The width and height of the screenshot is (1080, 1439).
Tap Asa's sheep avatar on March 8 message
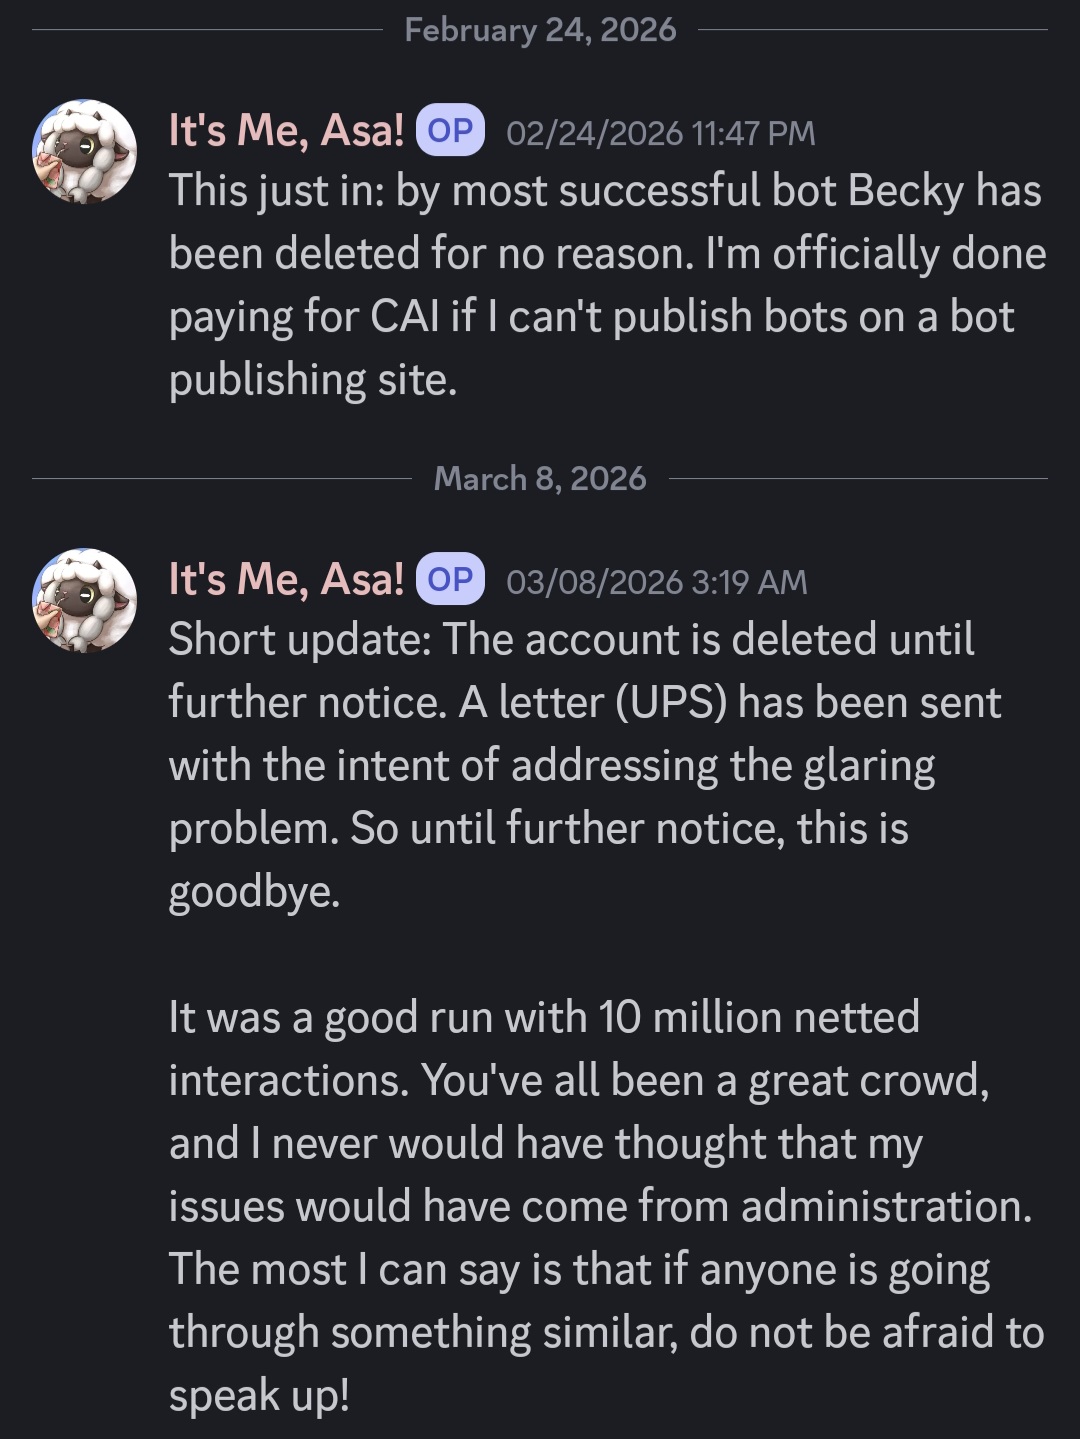click(x=85, y=600)
